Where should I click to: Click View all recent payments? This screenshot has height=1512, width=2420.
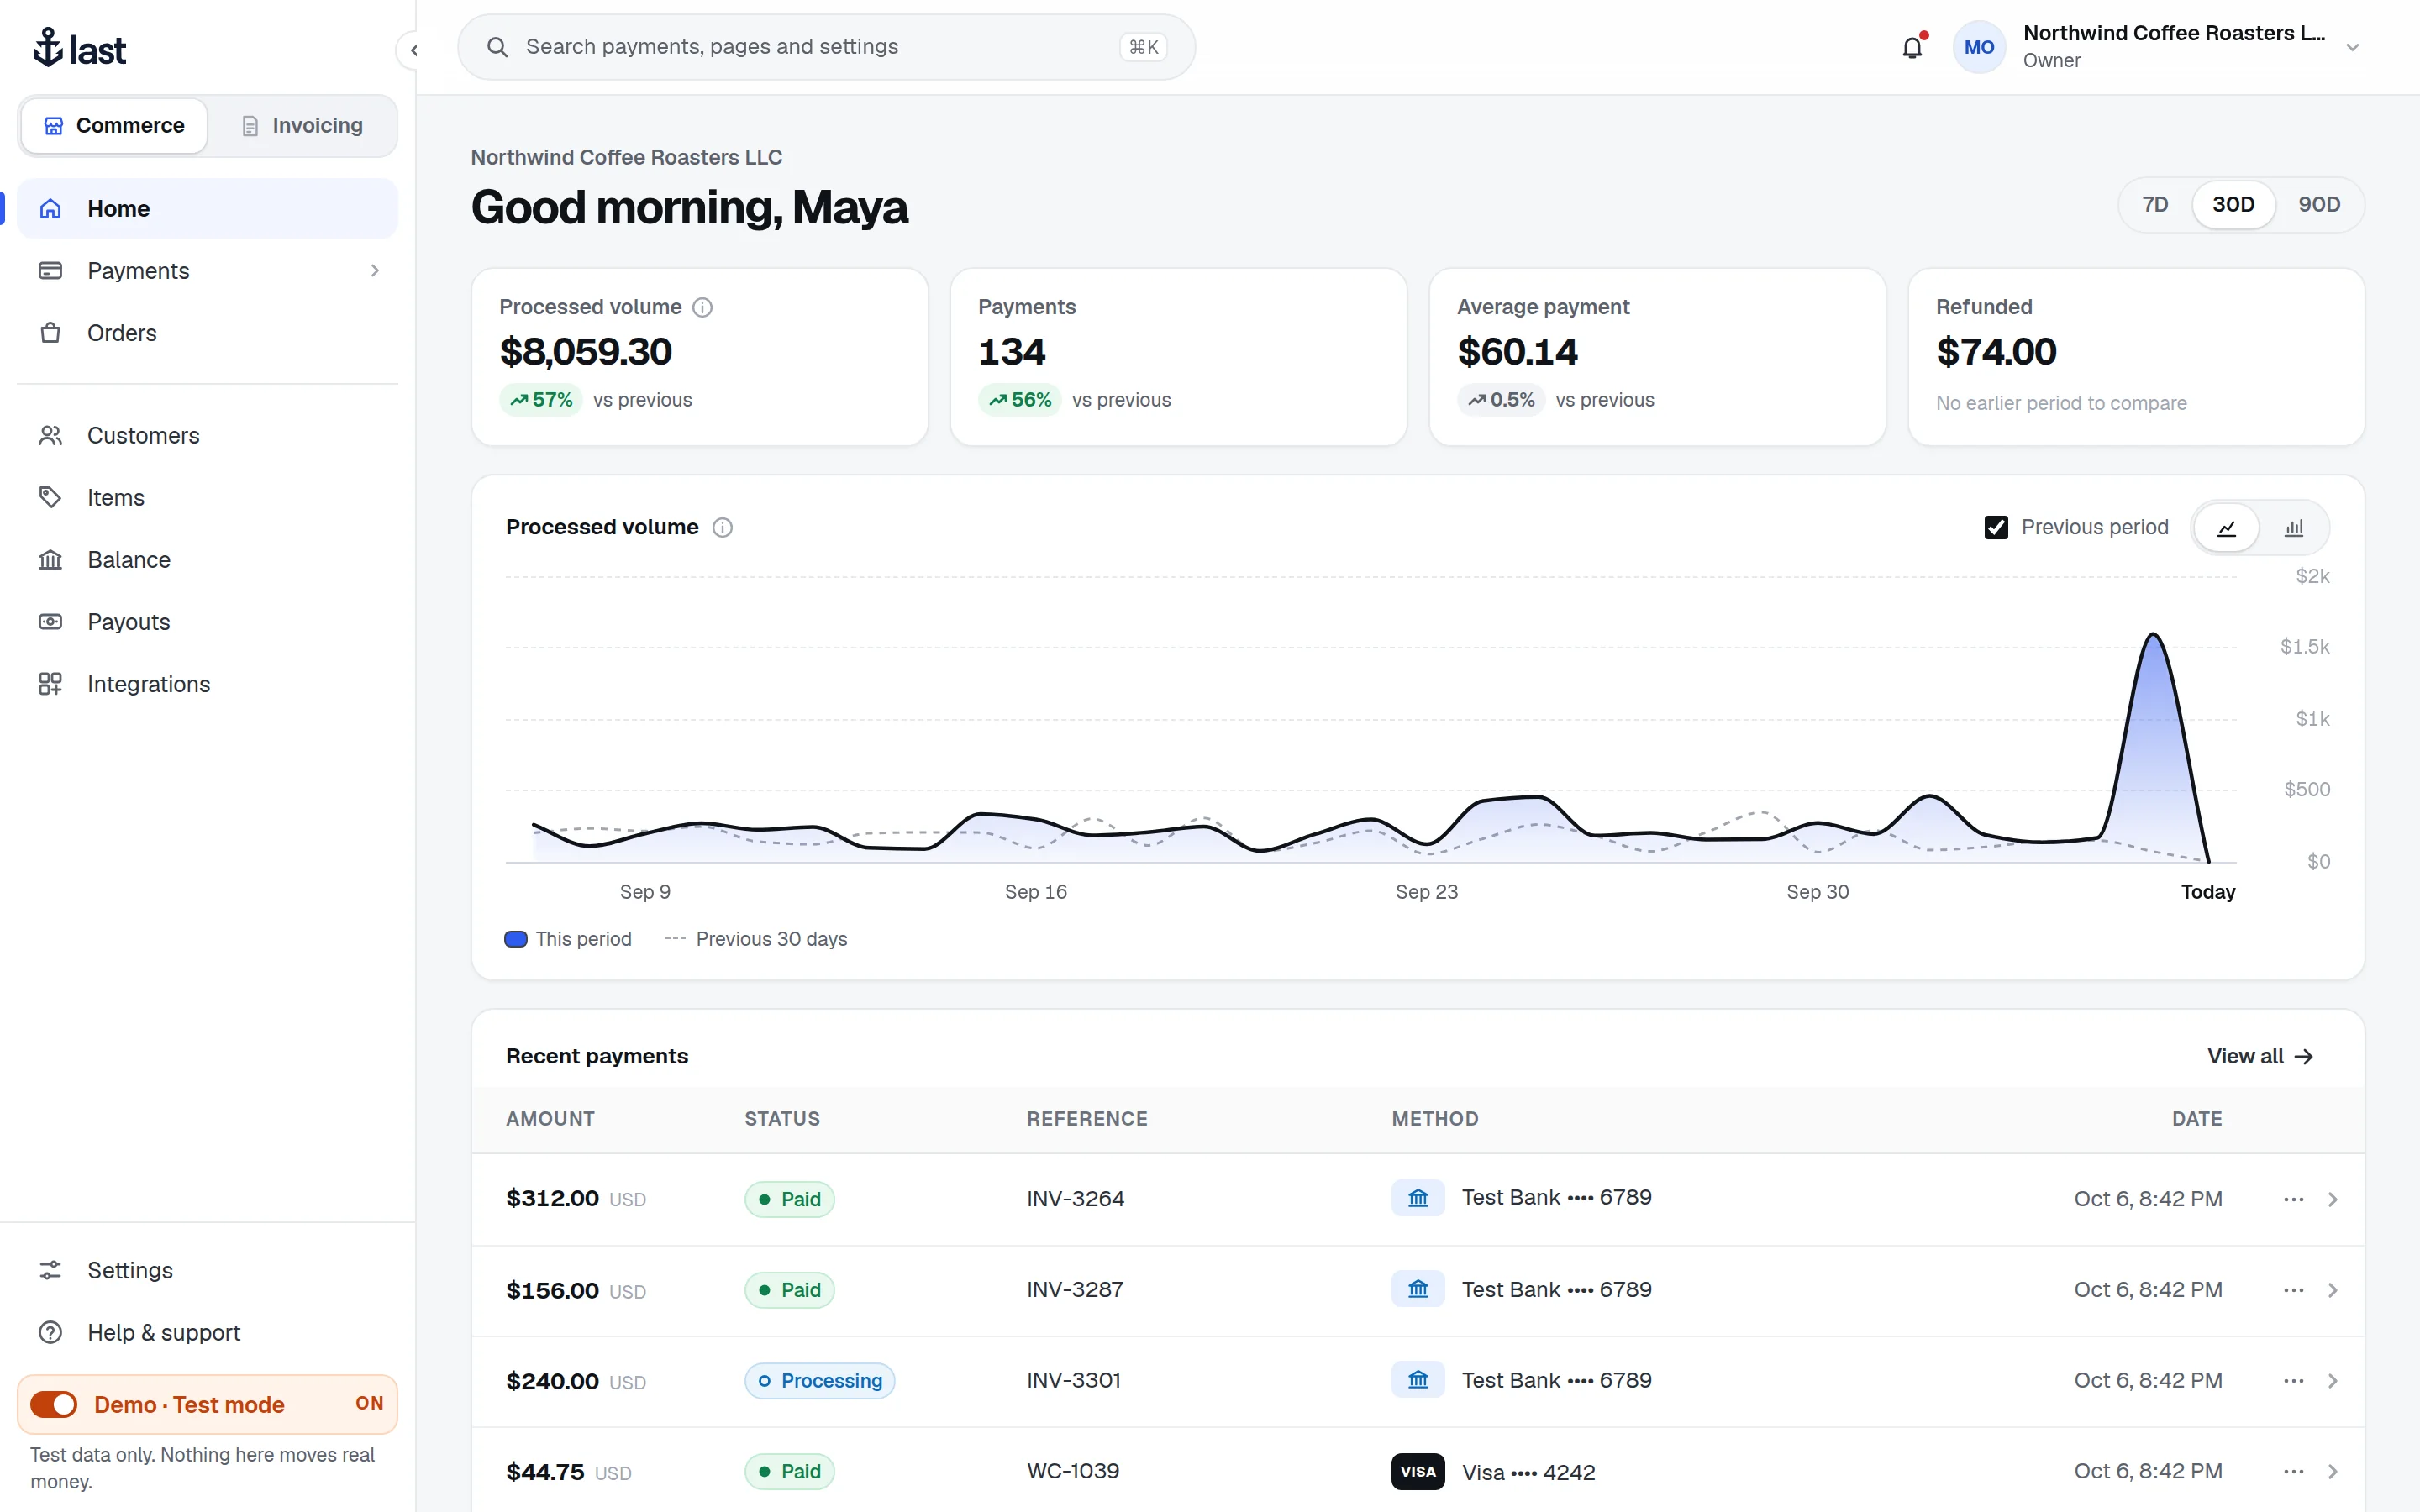[x=2260, y=1056]
